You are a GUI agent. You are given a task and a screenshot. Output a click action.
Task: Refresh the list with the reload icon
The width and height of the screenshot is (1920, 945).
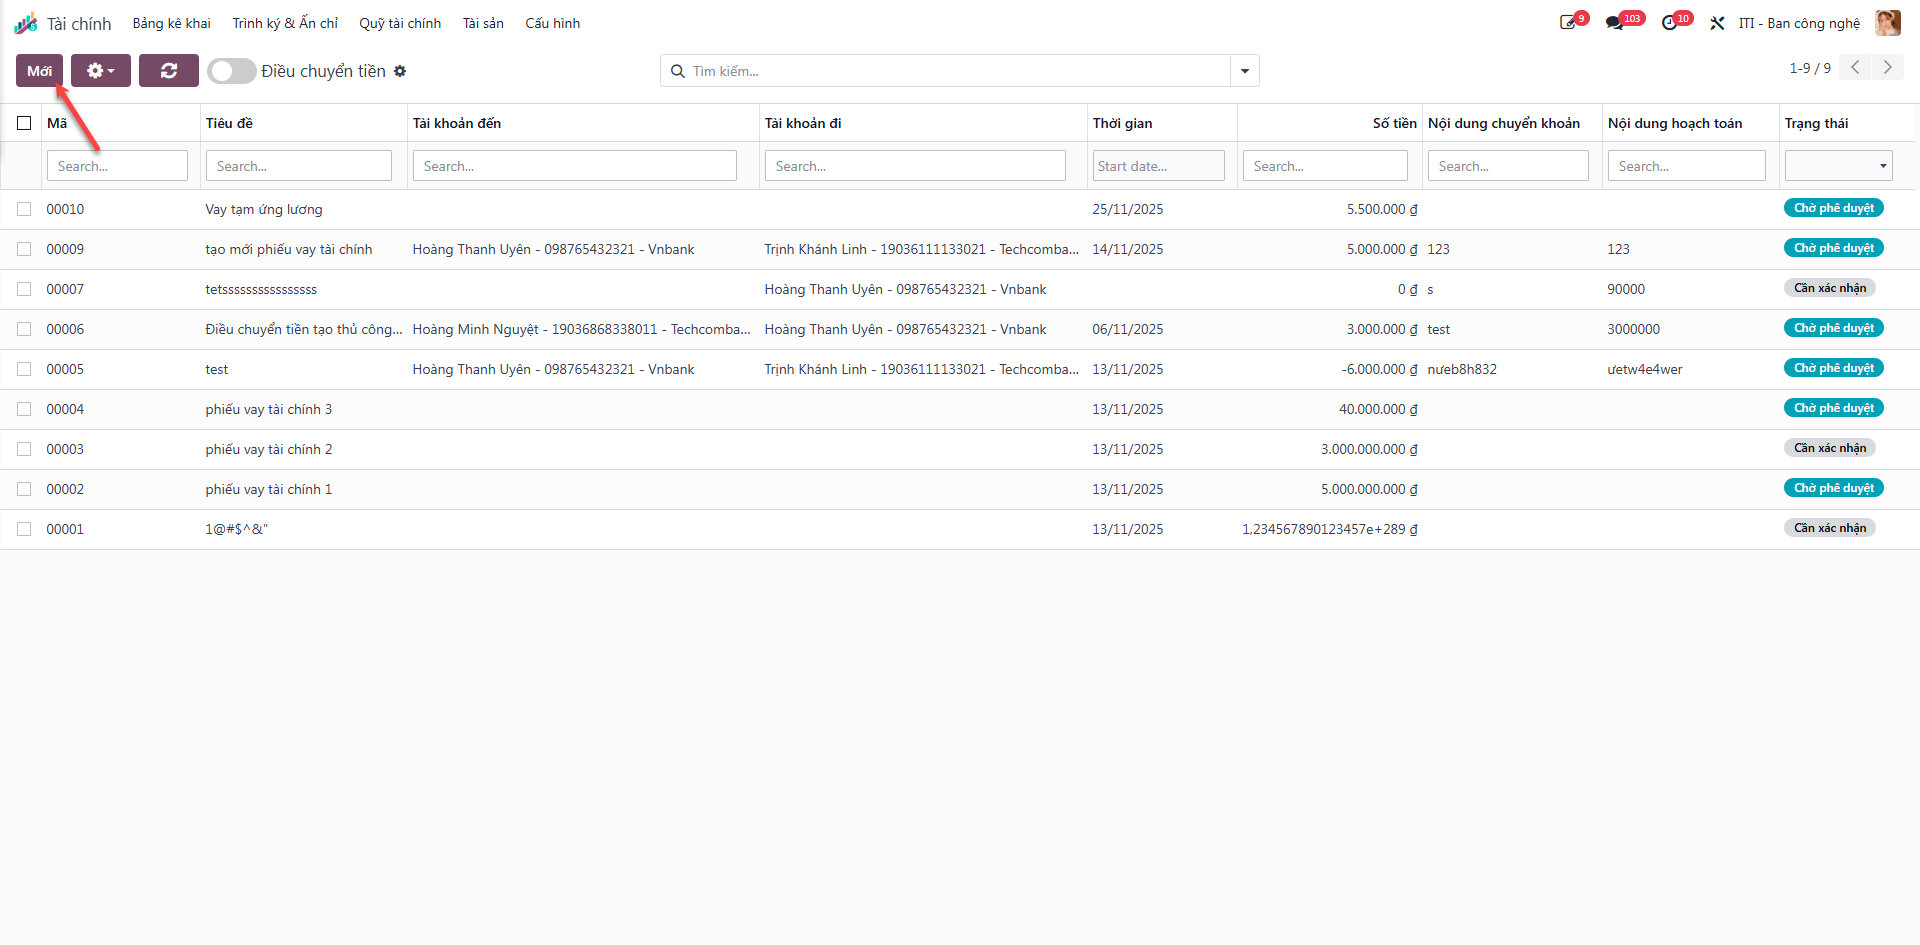(169, 71)
